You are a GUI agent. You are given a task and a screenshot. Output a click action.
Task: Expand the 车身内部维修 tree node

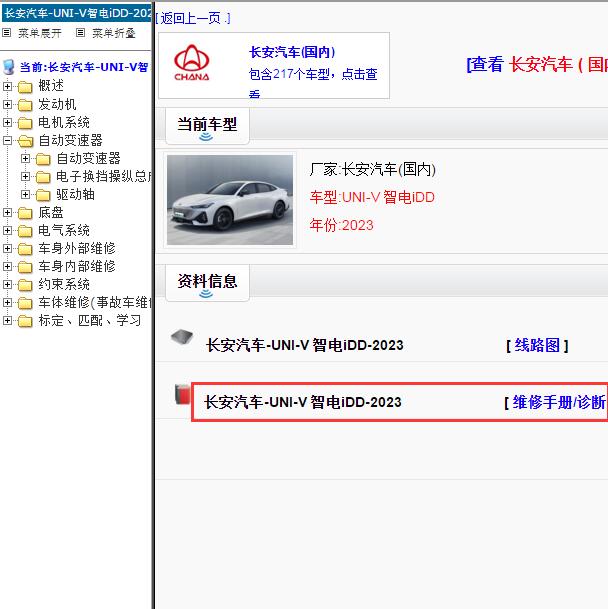click(7, 266)
